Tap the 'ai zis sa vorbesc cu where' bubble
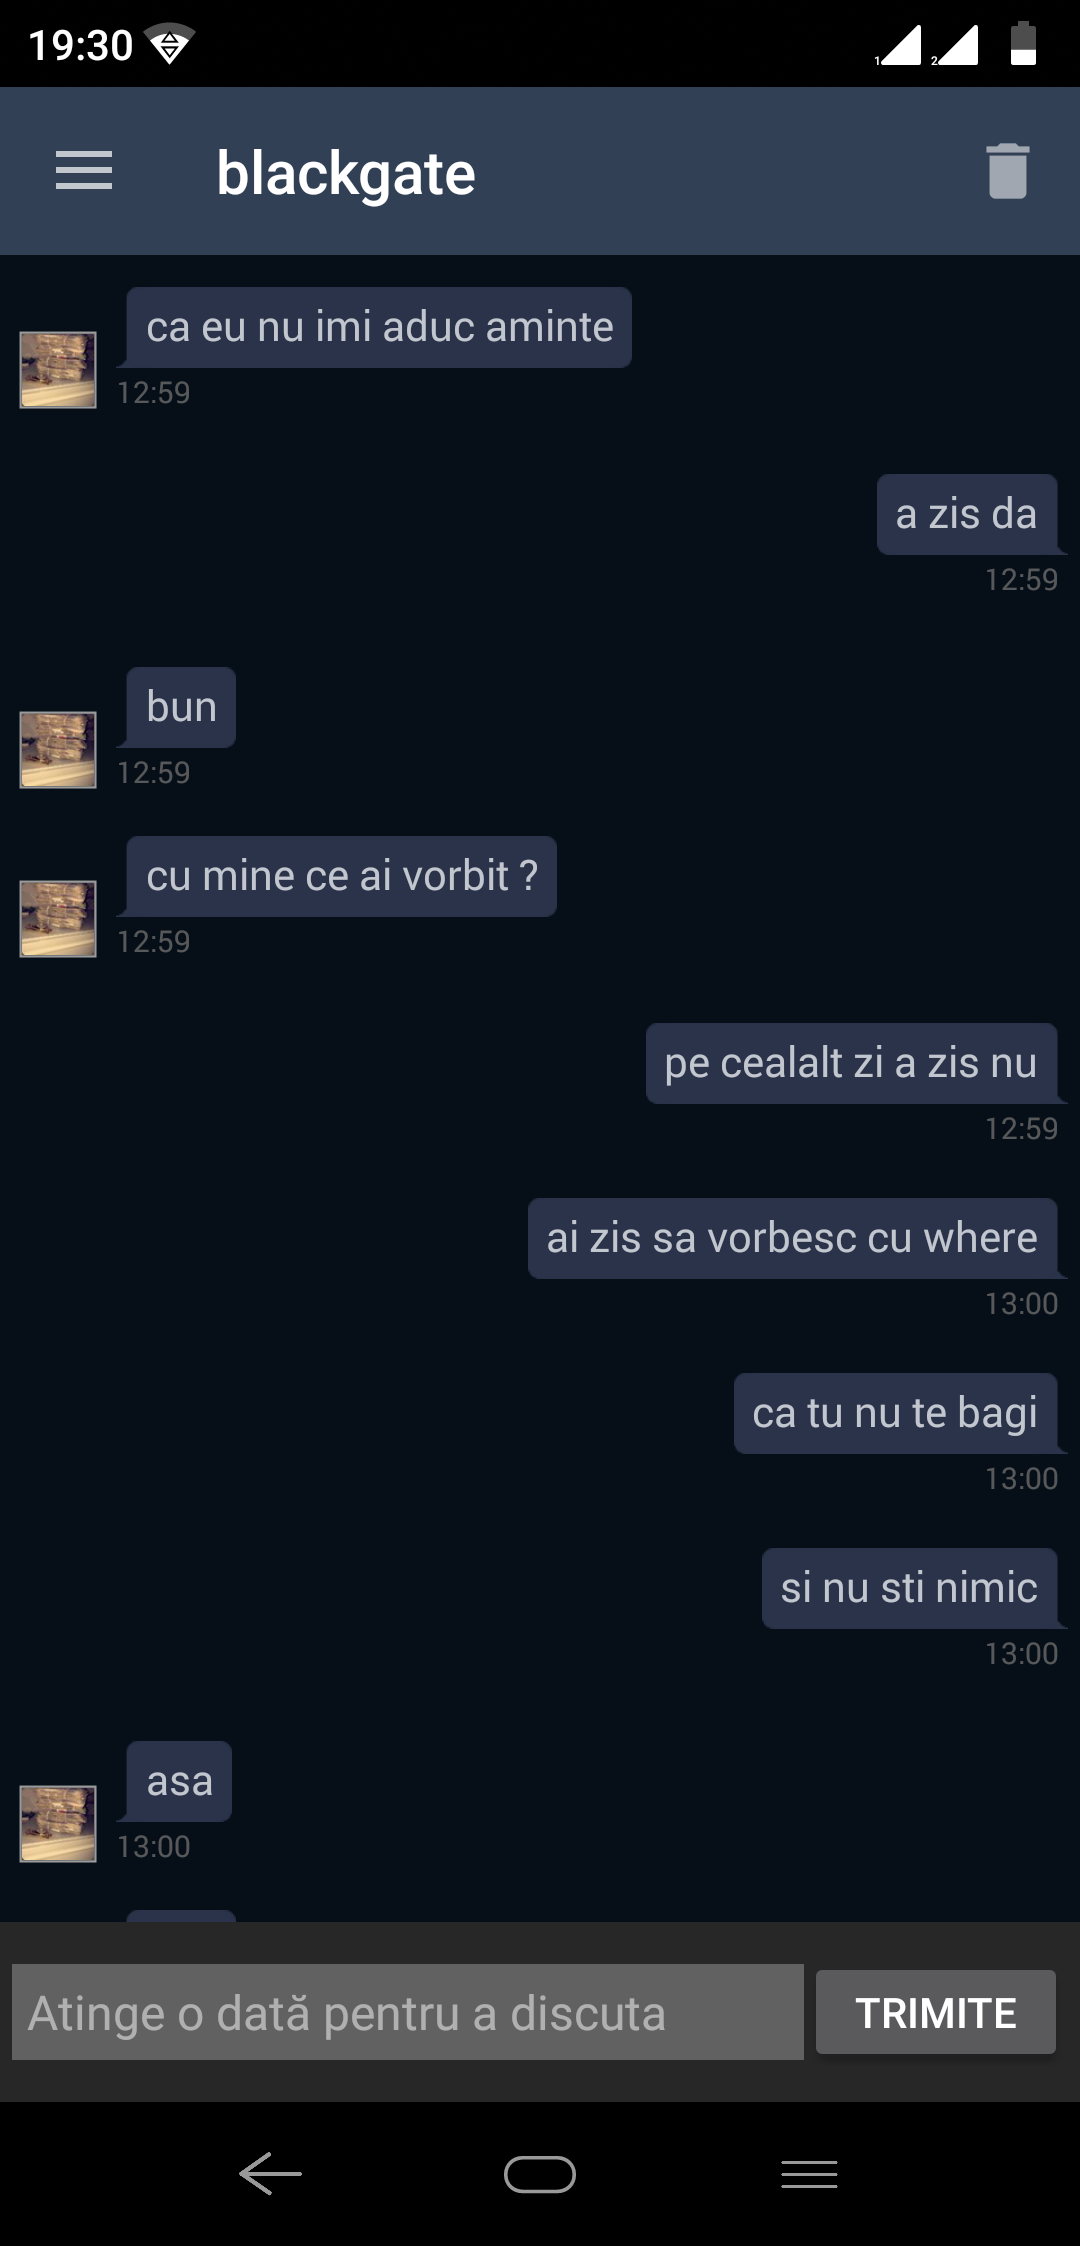The image size is (1080, 2246). tap(792, 1238)
